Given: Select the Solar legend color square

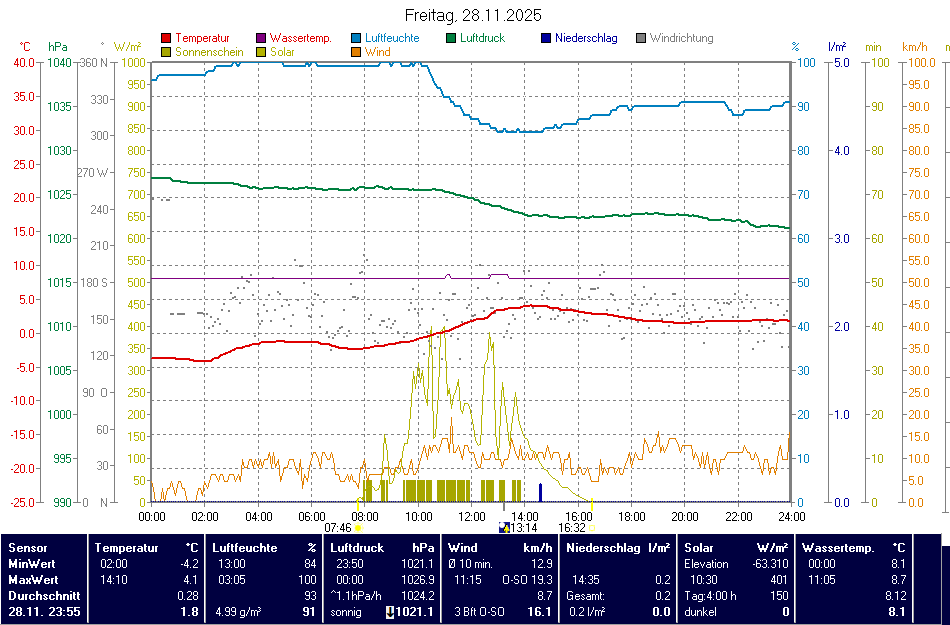Looking at the screenshot, I should point(262,52).
